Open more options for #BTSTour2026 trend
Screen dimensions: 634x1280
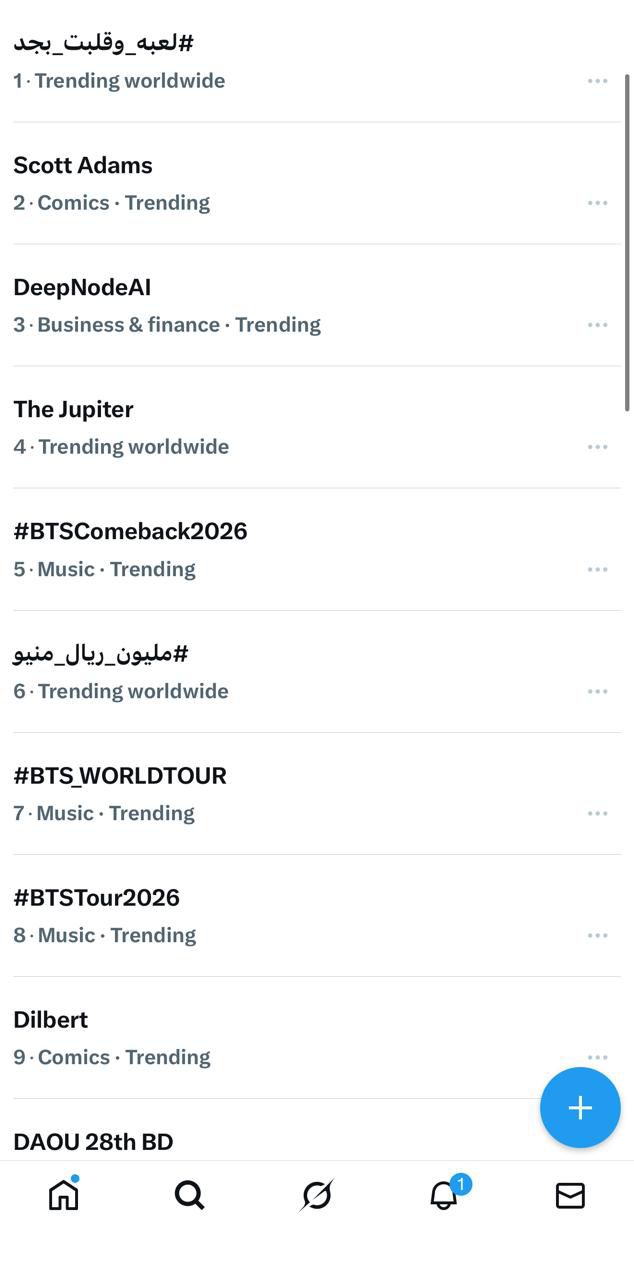[597, 935]
